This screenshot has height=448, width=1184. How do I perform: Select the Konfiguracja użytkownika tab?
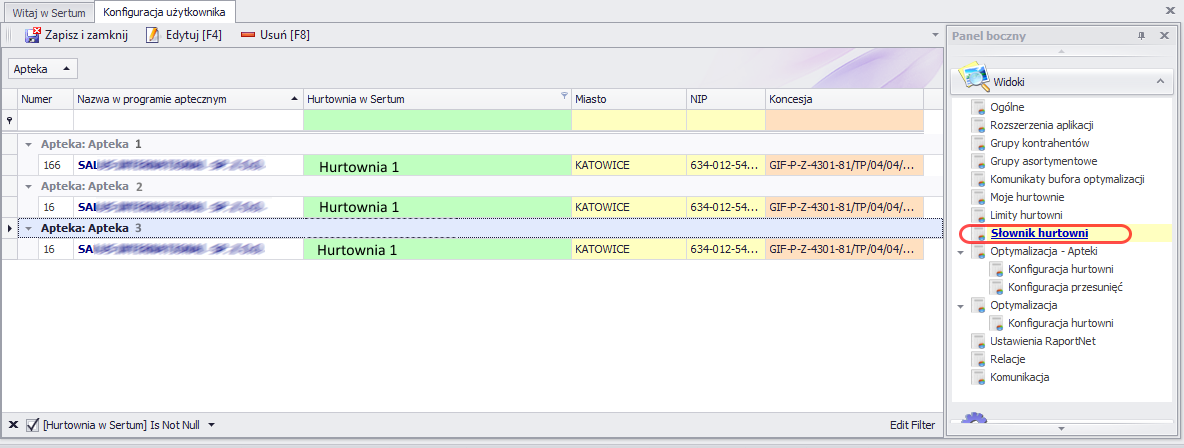pyautogui.click(x=166, y=13)
